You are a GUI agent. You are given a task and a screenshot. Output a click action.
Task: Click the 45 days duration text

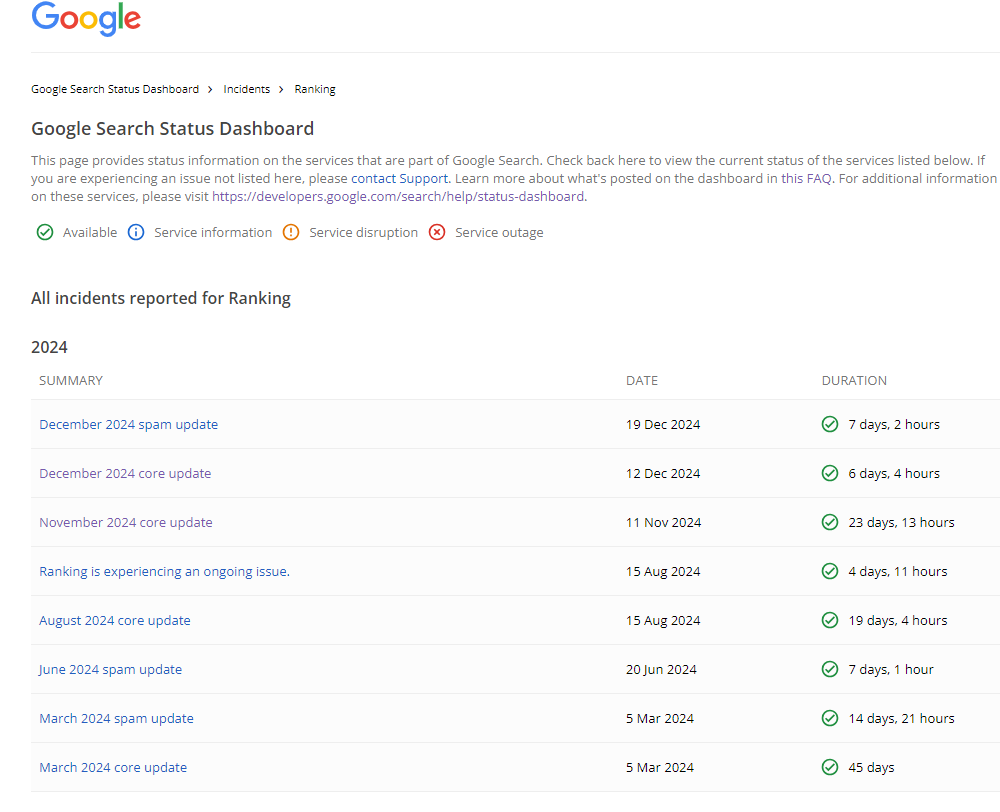871,767
